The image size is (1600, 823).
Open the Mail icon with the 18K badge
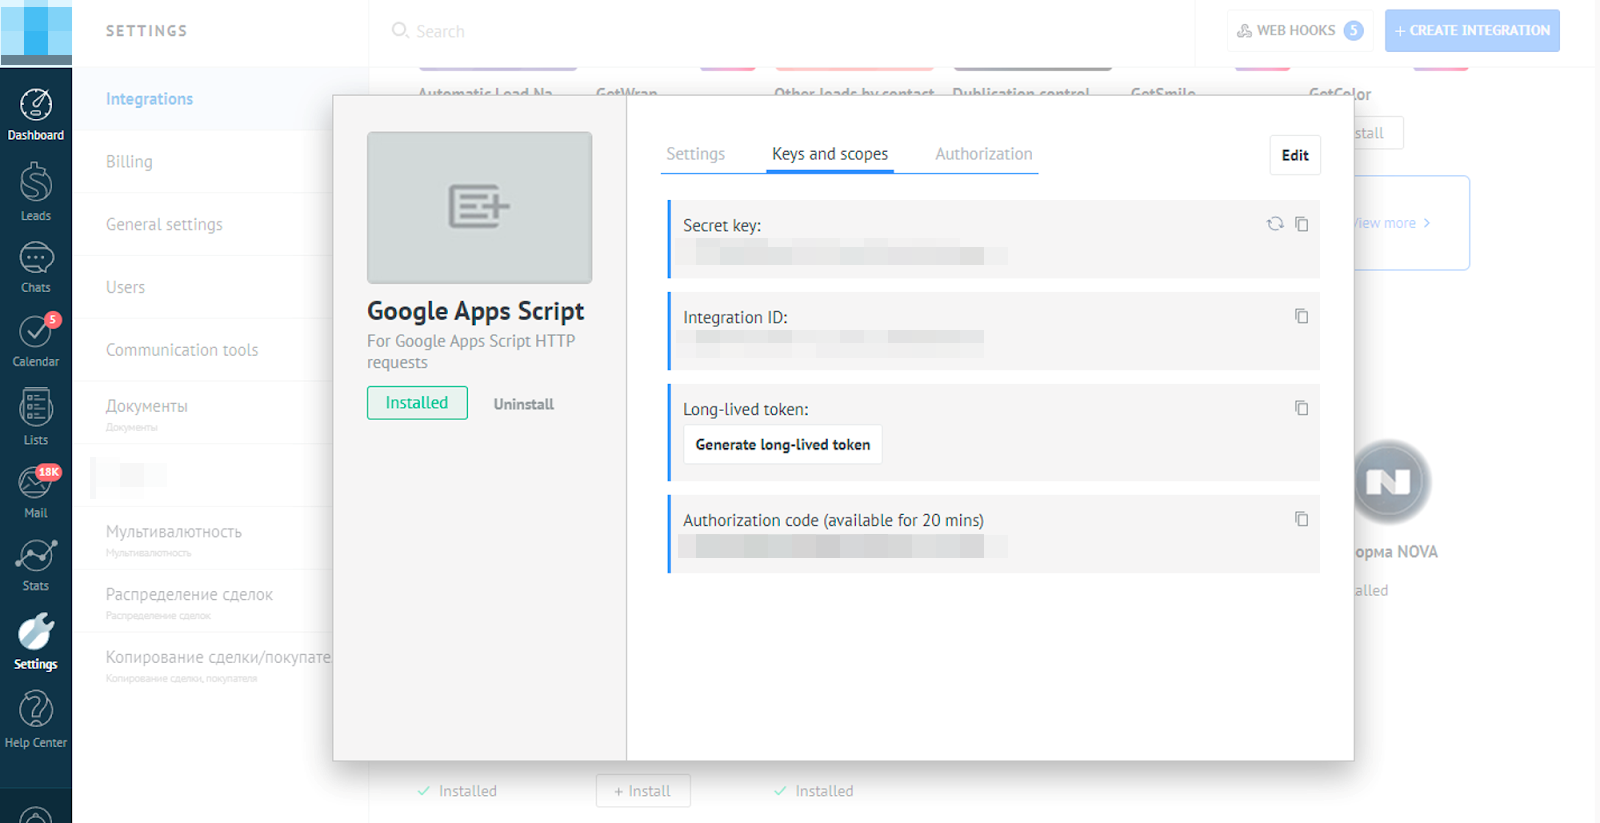[x=36, y=492]
